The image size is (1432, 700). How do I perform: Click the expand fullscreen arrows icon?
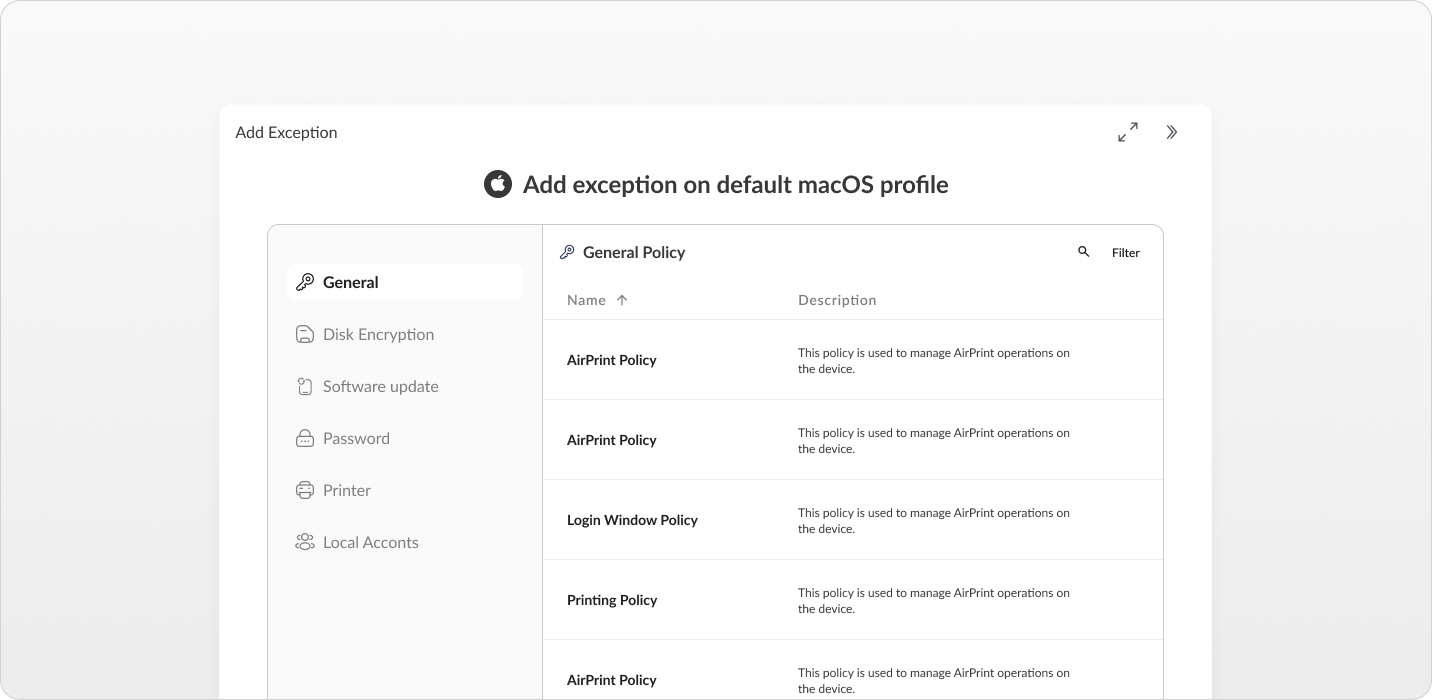1128,132
